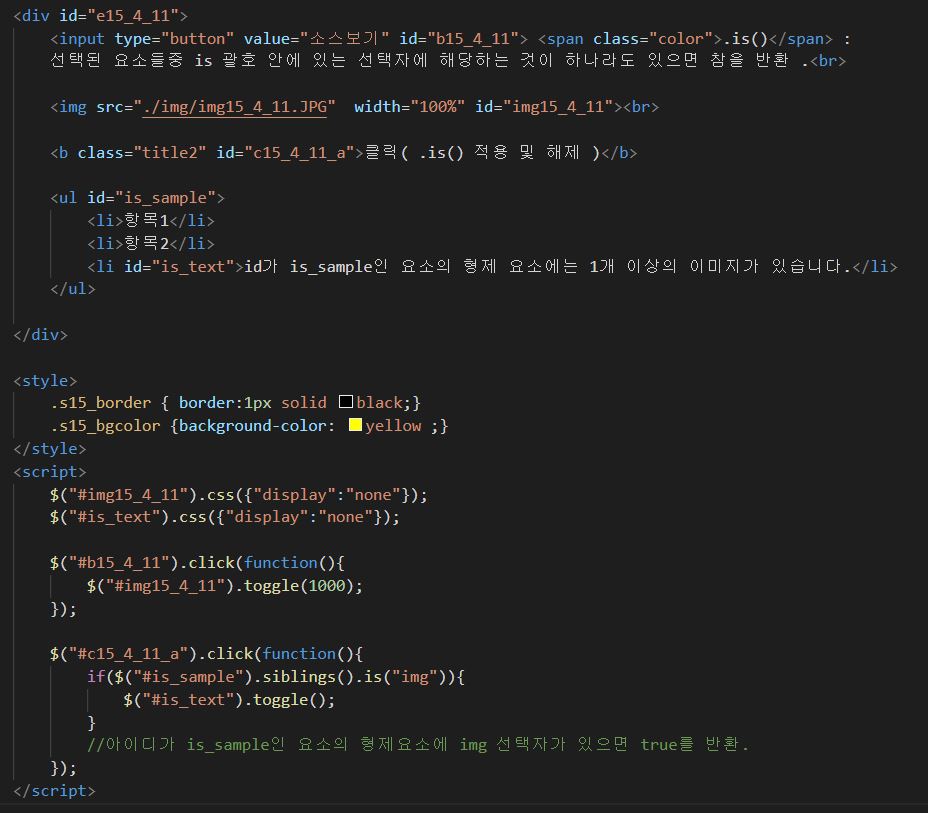Viewport: 928px width, 813px height.
Task: Open the underlined ./img/img15_4_11.JPG path
Action: click(x=234, y=107)
